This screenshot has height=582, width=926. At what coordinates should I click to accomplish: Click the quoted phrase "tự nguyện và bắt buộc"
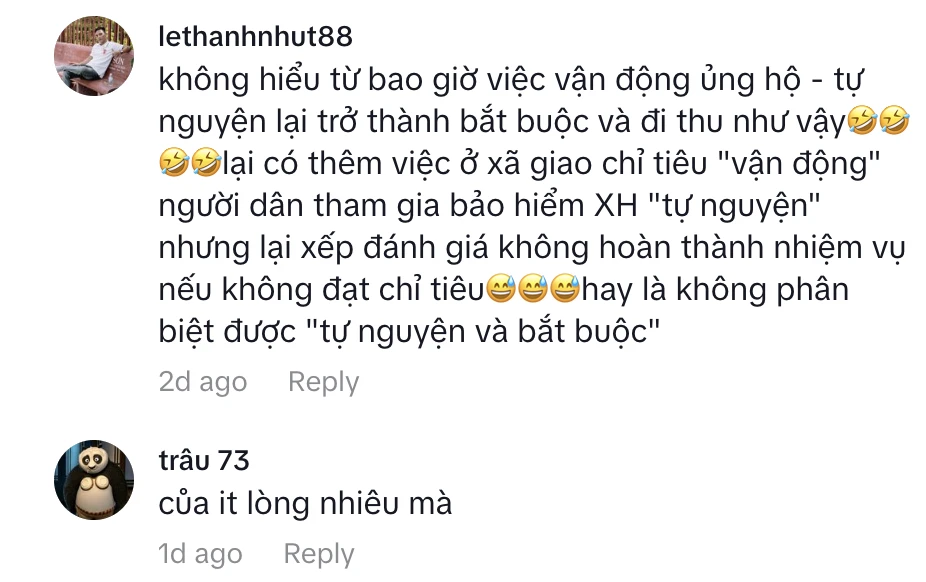click(483, 331)
